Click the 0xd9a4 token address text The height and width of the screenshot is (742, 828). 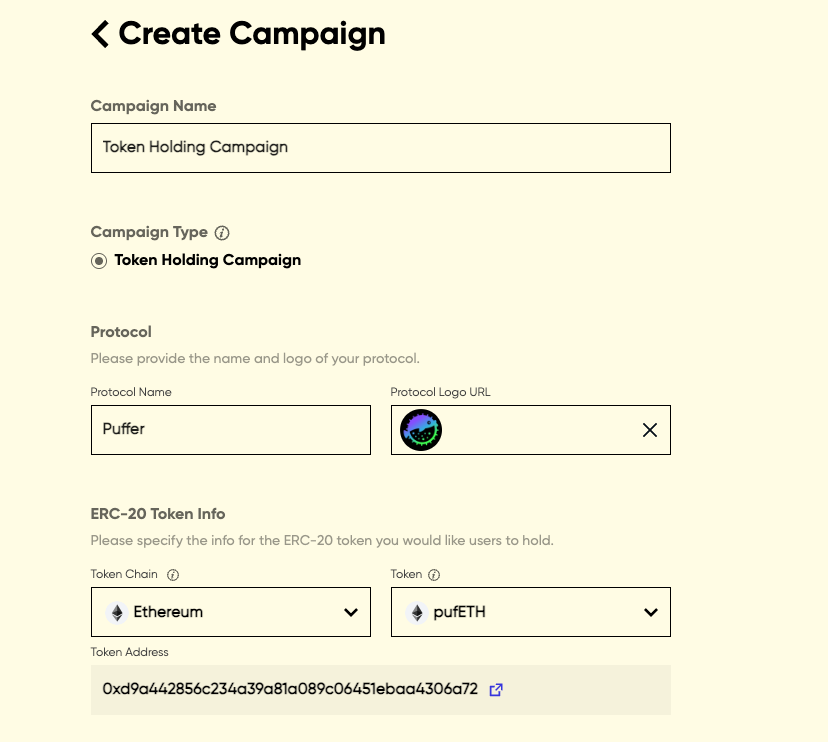(x=290, y=689)
